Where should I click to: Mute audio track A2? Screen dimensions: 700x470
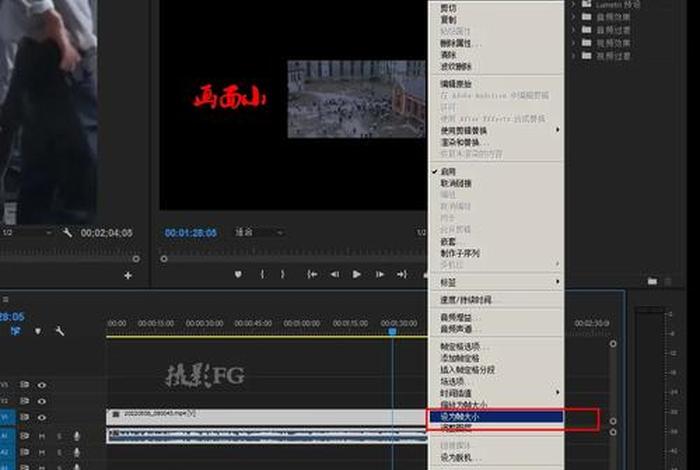coord(42,453)
